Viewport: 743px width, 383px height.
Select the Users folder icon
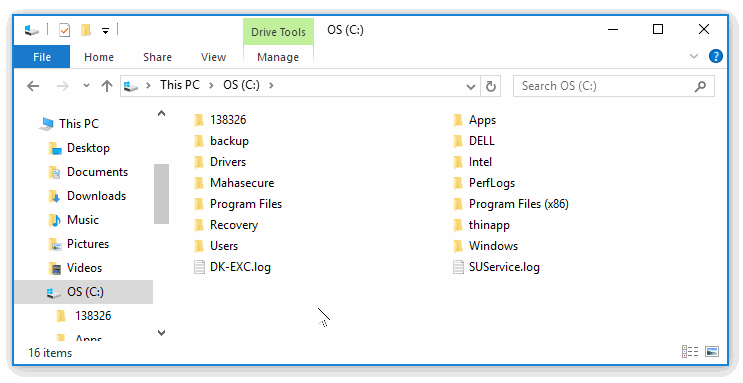pyautogui.click(x=199, y=246)
